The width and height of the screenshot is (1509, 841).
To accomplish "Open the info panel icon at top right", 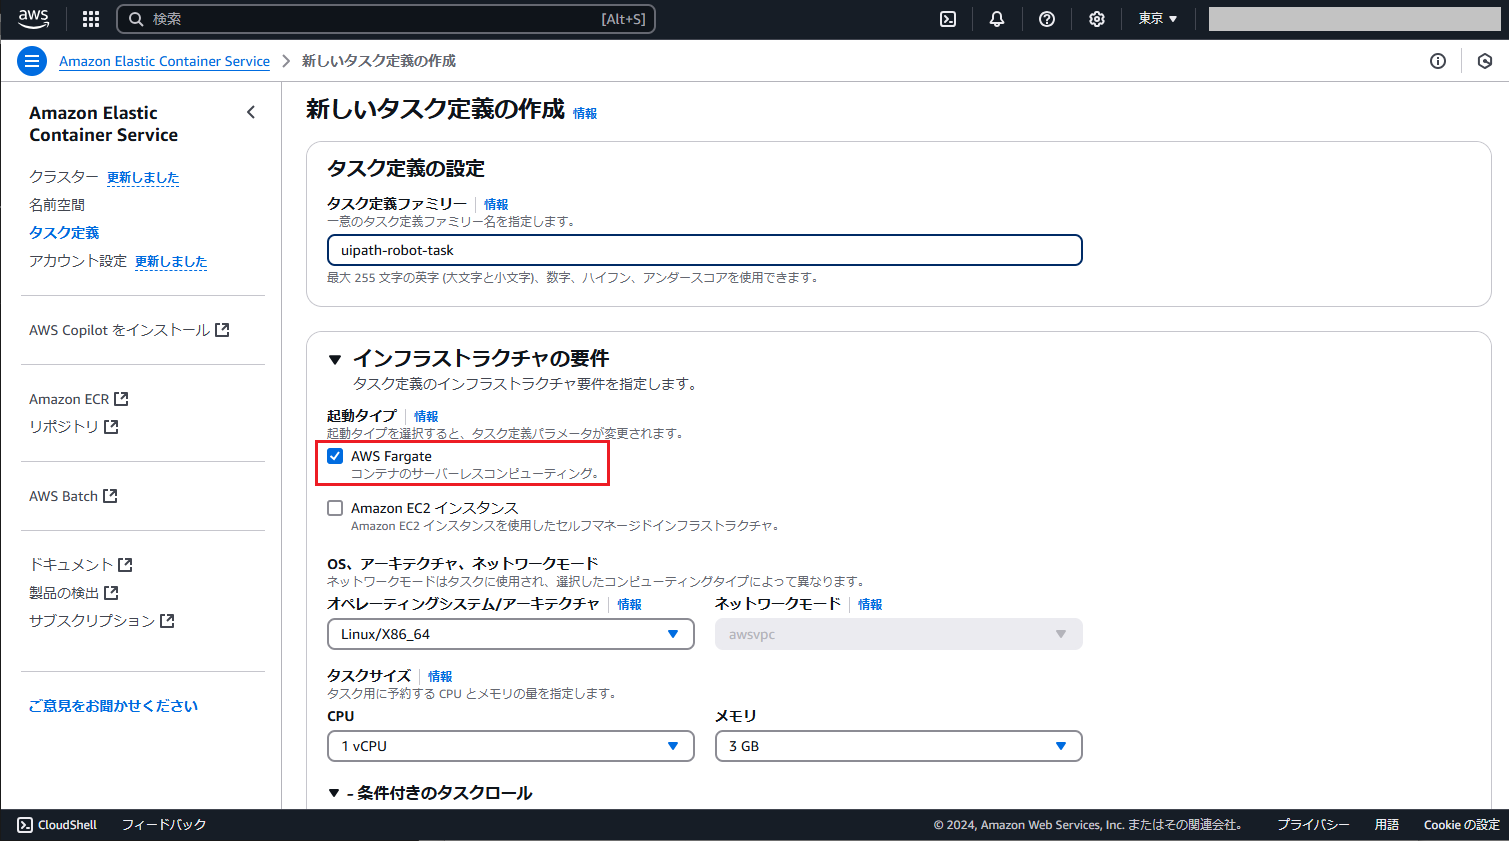I will click(1438, 61).
